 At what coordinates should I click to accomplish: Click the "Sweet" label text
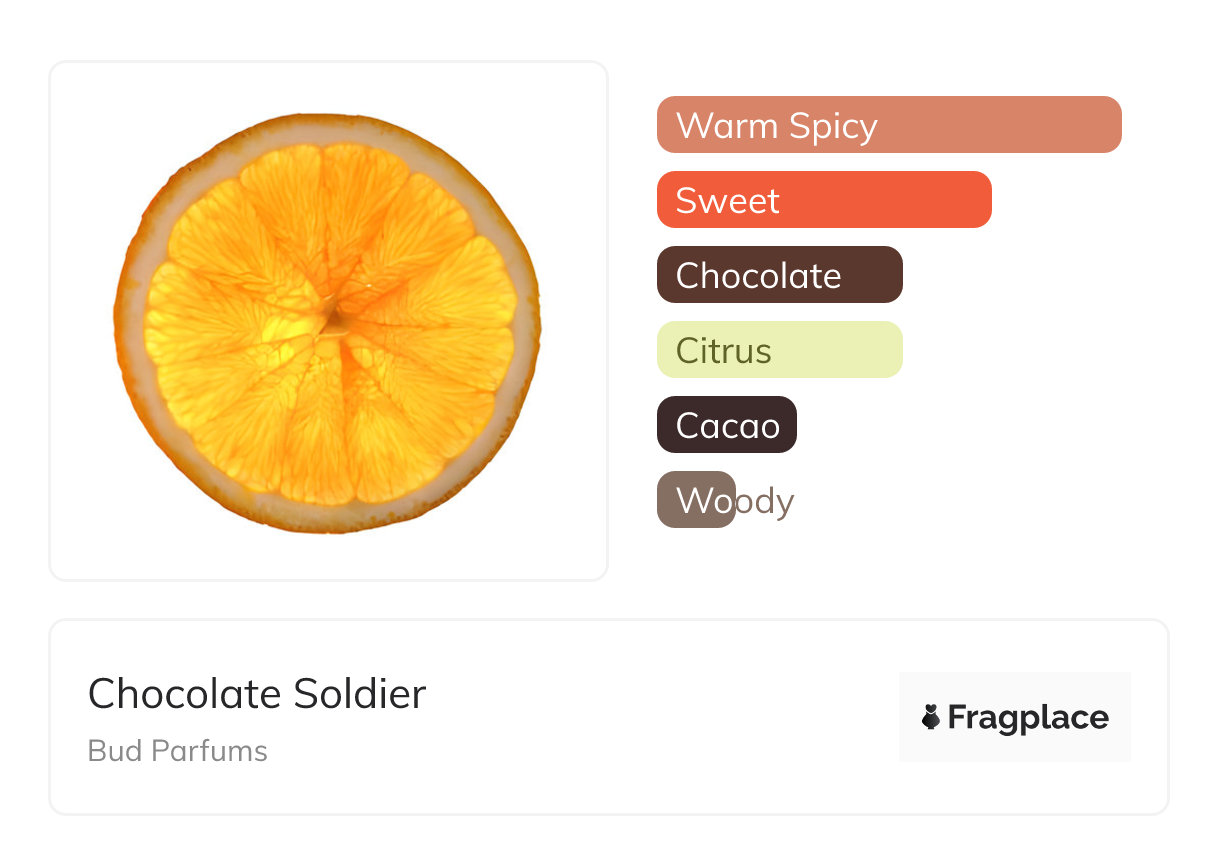(x=727, y=201)
